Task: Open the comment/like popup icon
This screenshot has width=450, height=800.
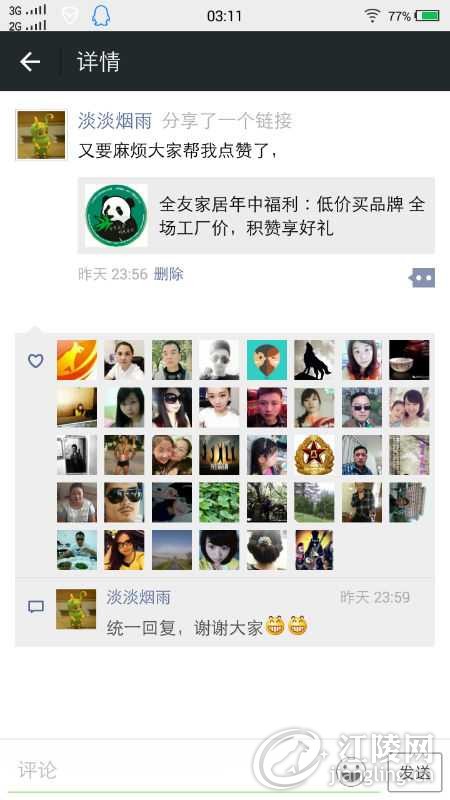Action: (x=422, y=278)
